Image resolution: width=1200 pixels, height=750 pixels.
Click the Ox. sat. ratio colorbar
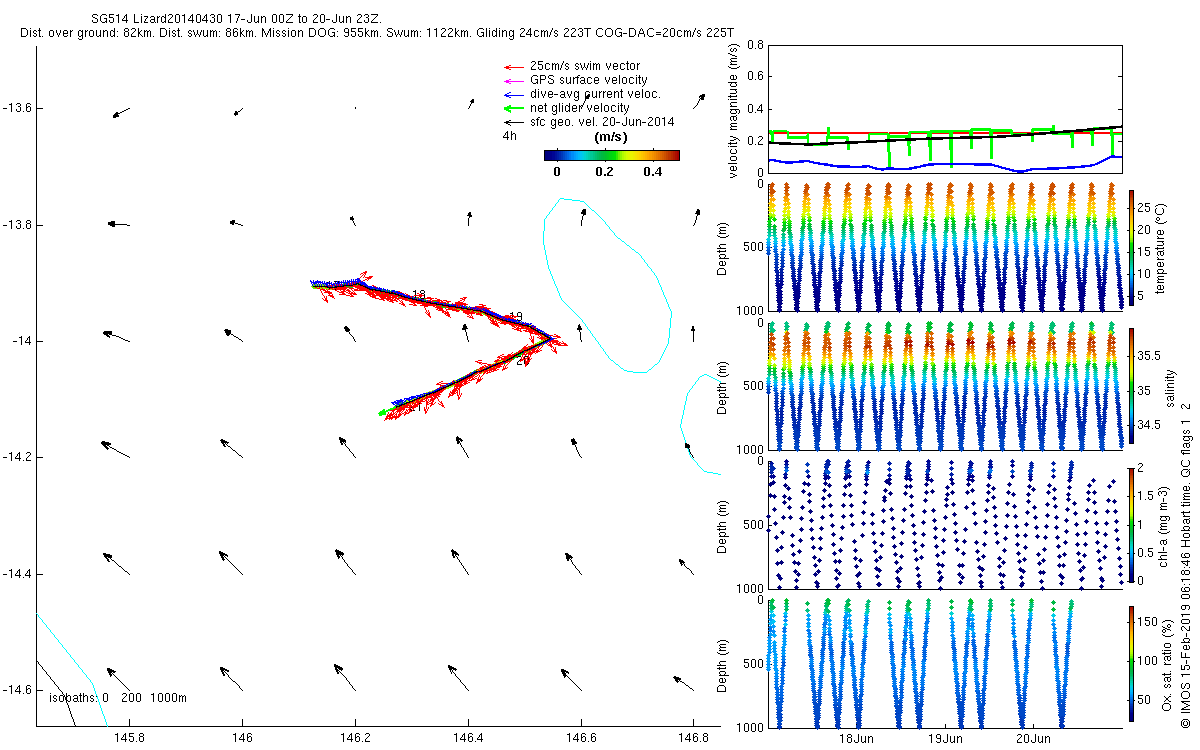click(1132, 663)
